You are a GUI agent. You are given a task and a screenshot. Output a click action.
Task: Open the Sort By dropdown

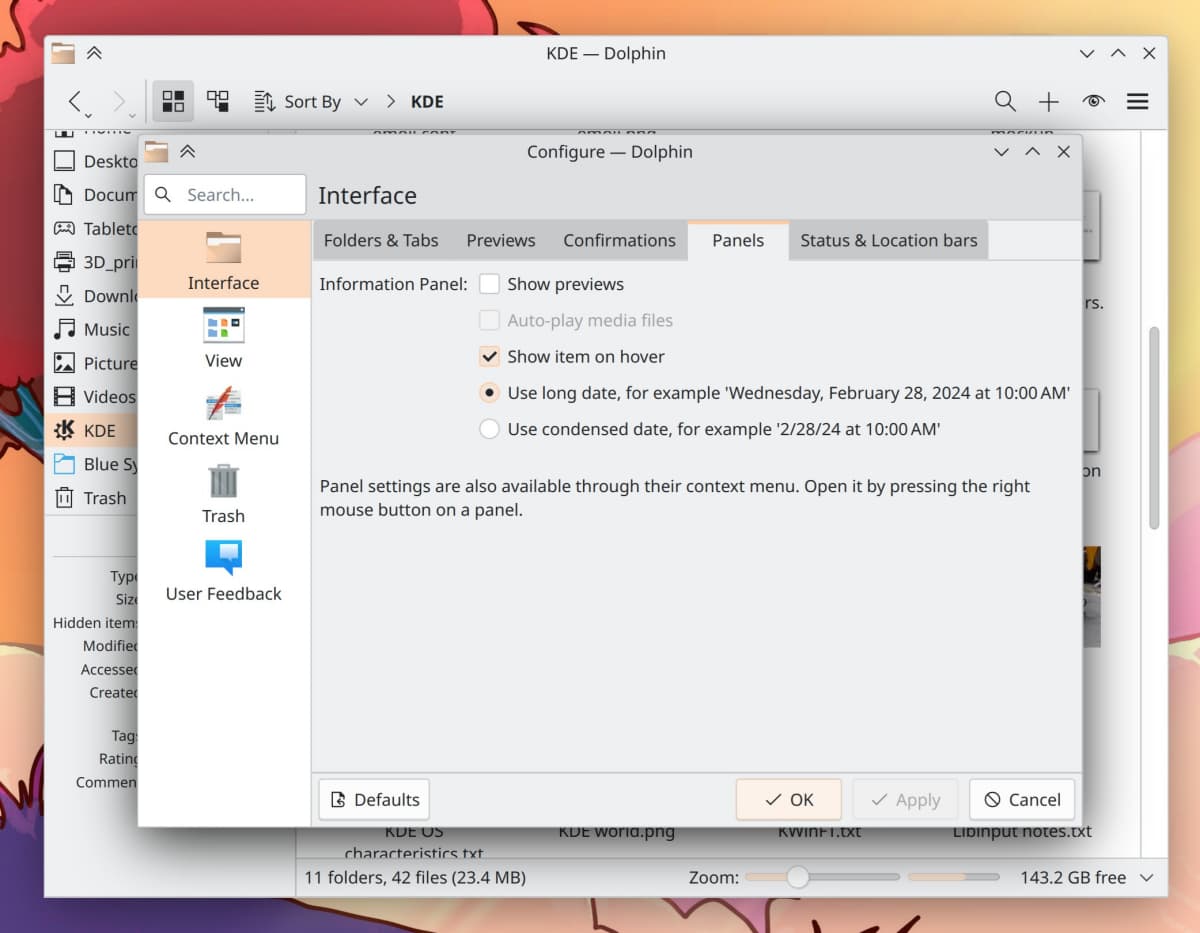click(x=311, y=101)
